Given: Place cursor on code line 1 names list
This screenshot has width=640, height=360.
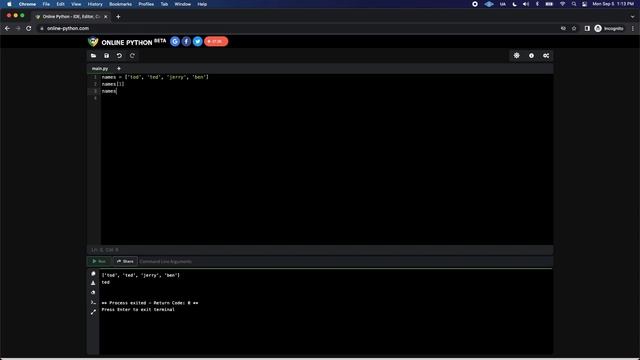Looking at the screenshot, I should coord(155,77).
